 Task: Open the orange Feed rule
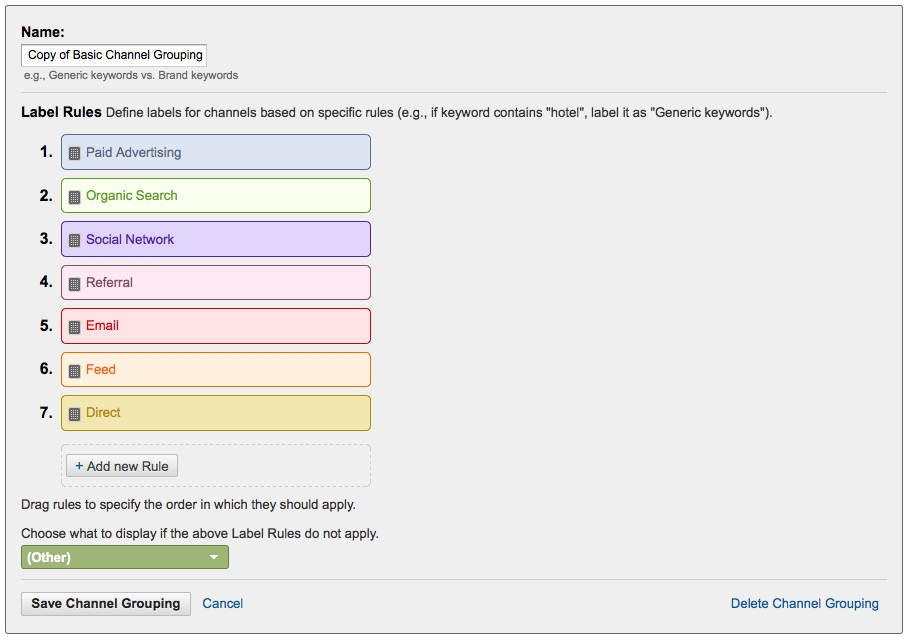tap(216, 369)
